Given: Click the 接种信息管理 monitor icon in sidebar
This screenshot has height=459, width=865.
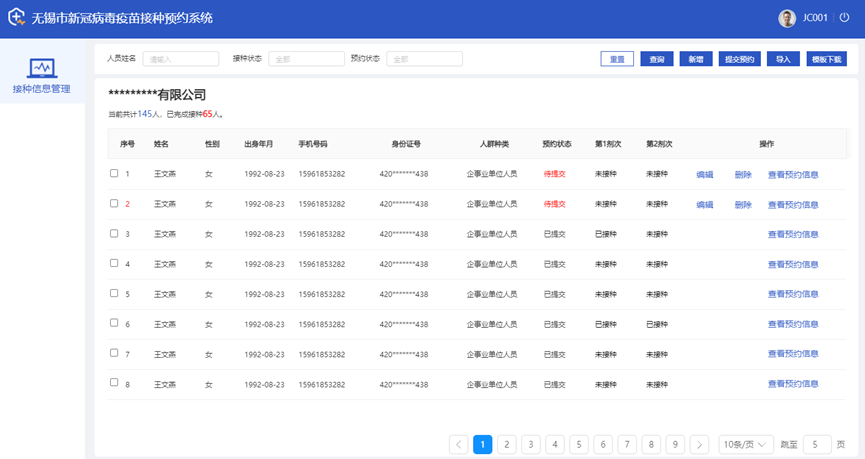Looking at the screenshot, I should click(x=42, y=68).
